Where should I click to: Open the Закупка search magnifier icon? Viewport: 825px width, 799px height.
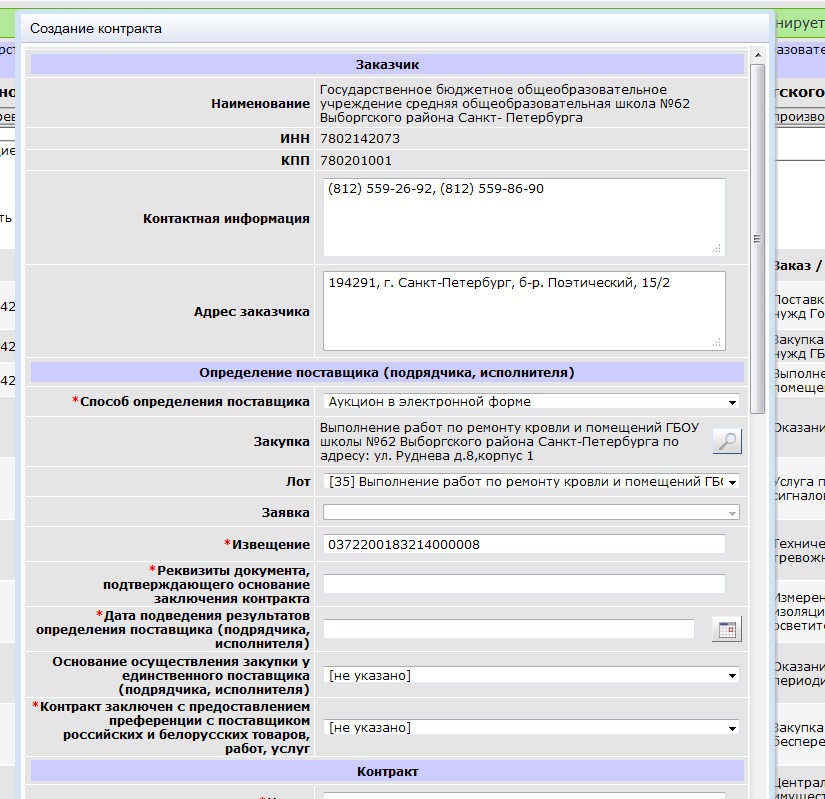click(727, 441)
